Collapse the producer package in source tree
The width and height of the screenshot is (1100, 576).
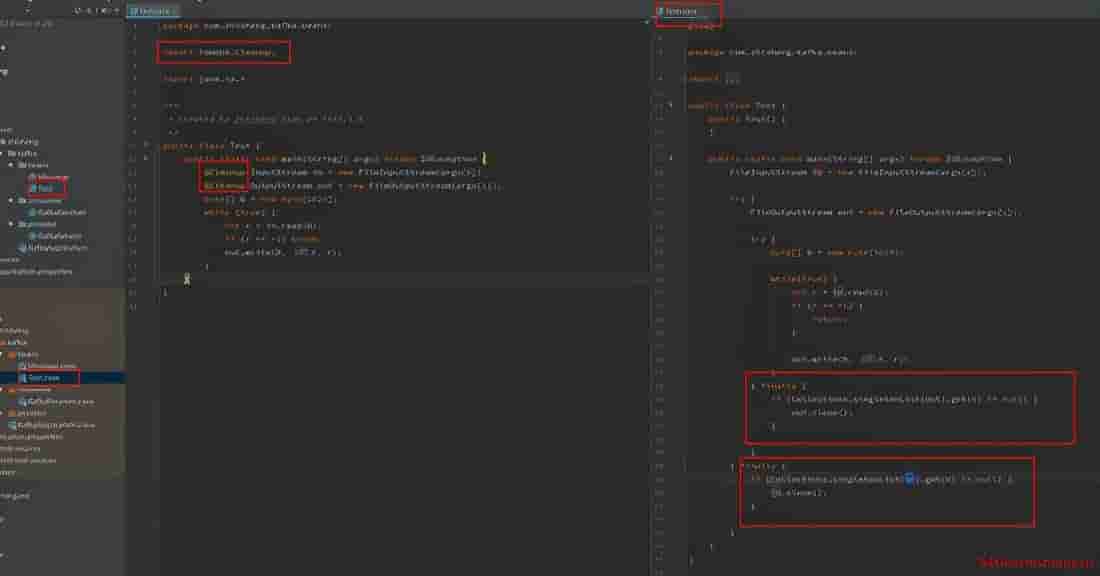click(10, 224)
